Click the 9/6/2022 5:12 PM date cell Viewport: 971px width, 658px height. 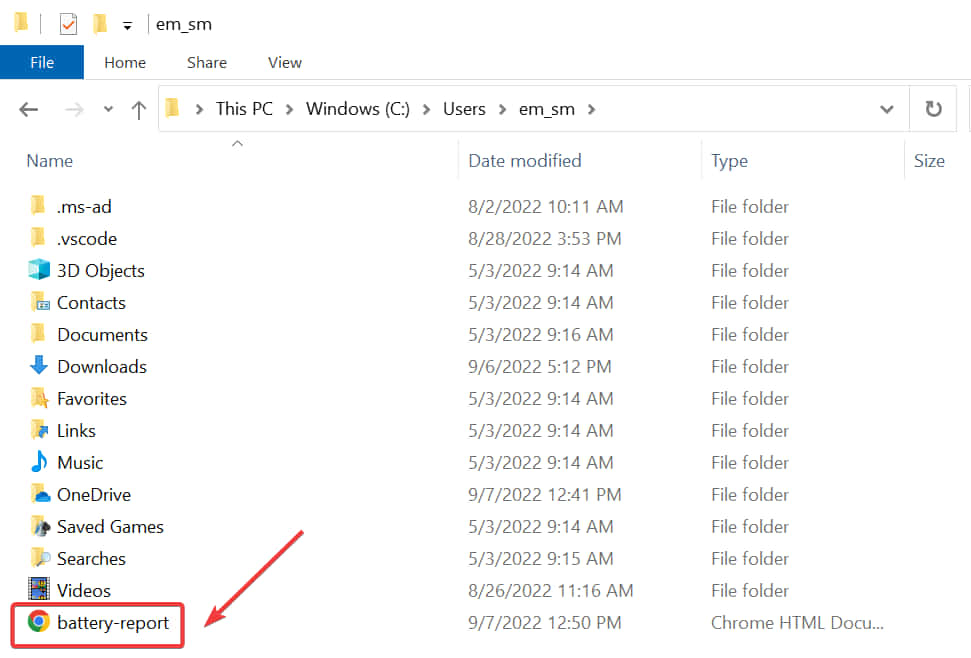[539, 366]
